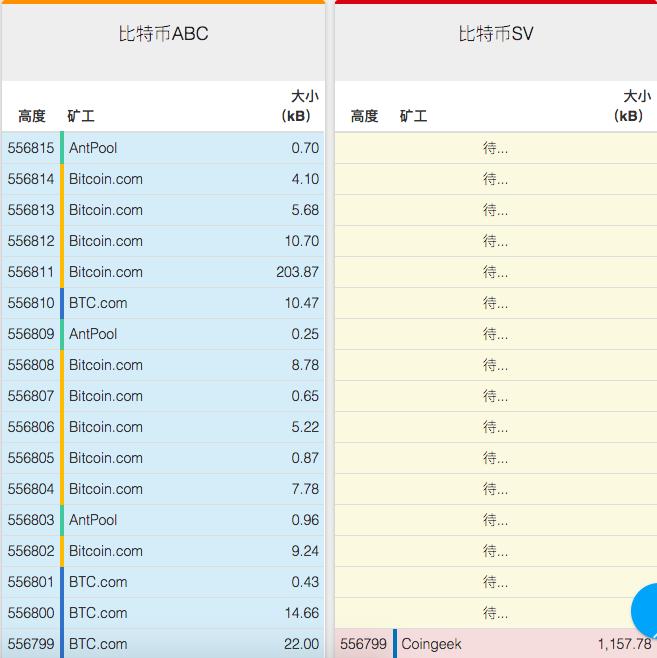Click 高度 column header in 比特币ABC table

(31, 116)
